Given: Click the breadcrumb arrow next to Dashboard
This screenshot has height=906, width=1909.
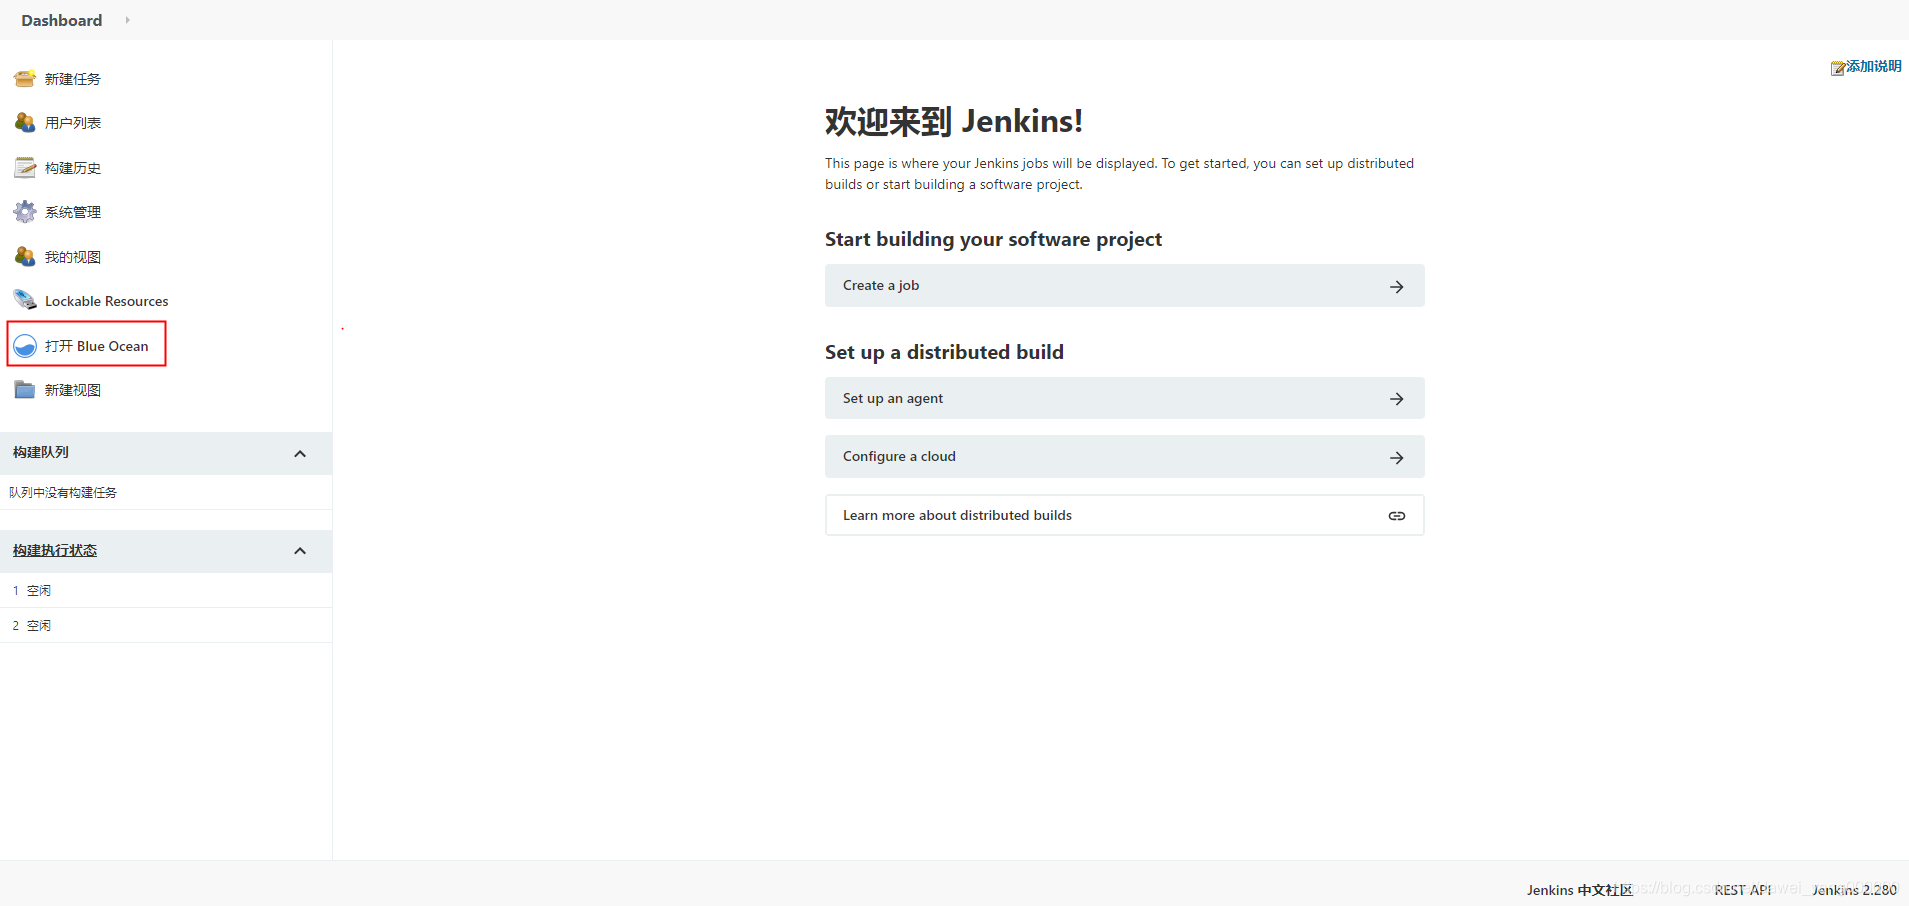Looking at the screenshot, I should point(127,20).
